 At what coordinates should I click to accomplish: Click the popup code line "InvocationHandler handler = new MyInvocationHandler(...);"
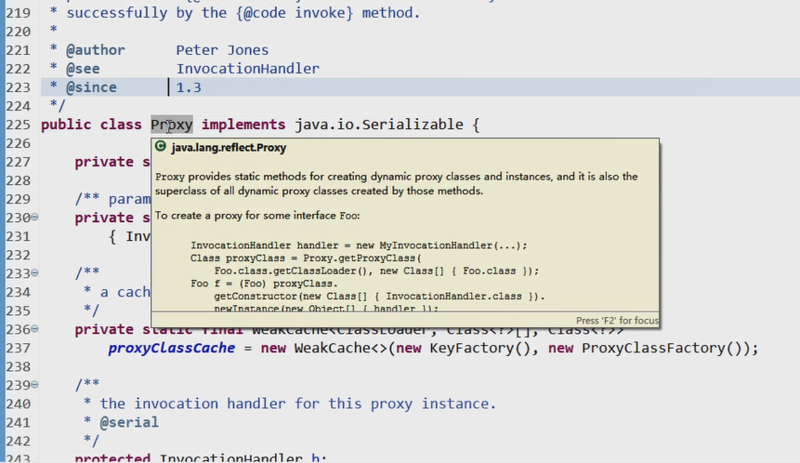[x=359, y=246]
